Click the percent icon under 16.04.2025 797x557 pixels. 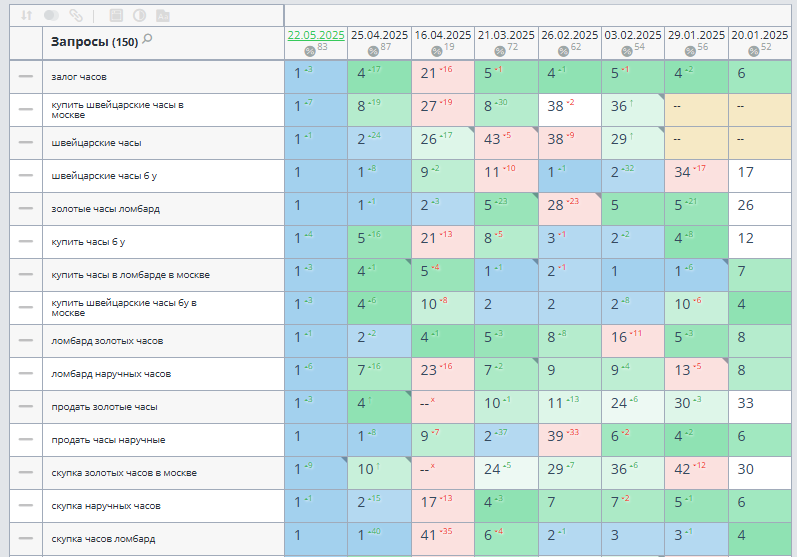click(437, 51)
